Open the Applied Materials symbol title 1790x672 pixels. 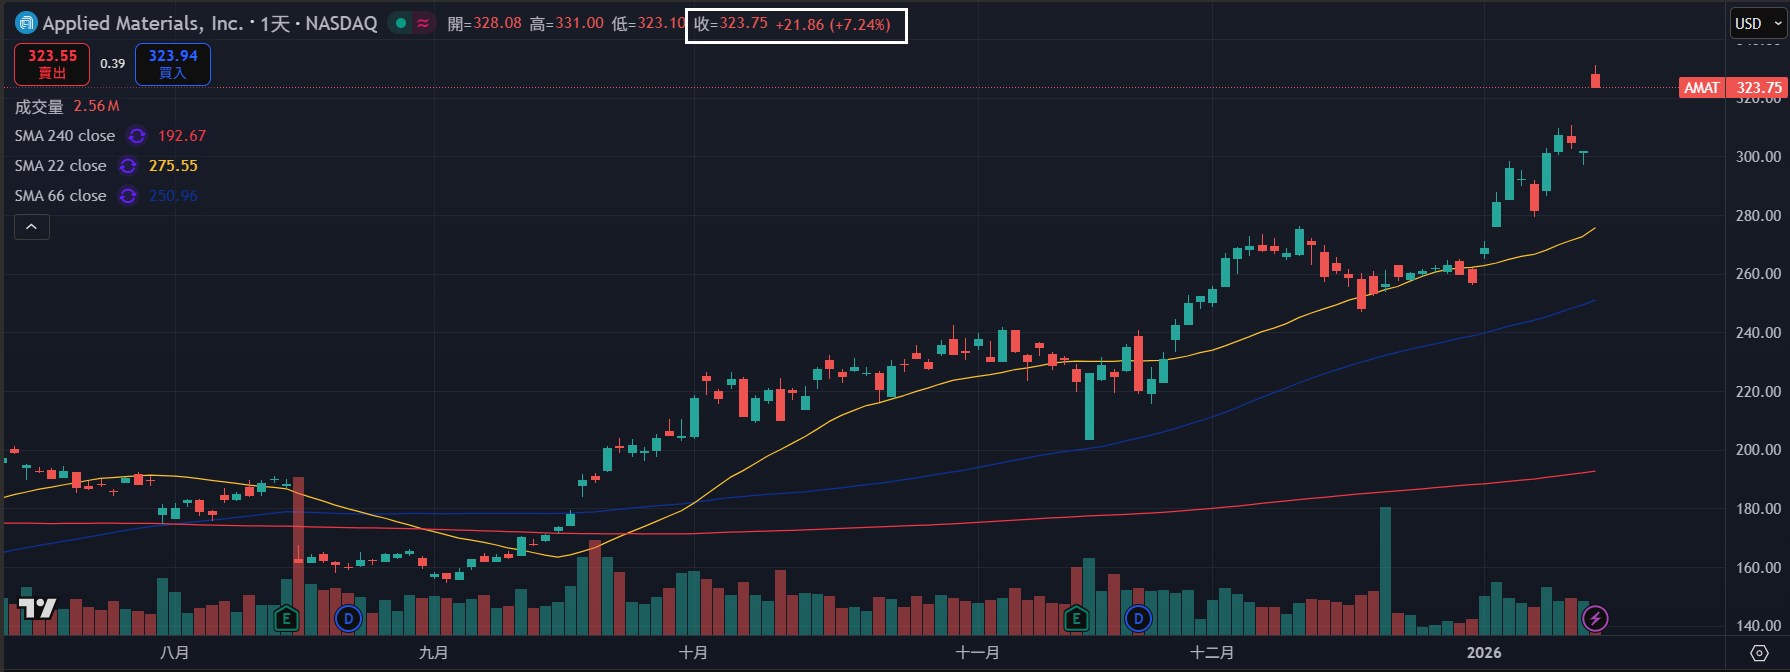click(210, 23)
